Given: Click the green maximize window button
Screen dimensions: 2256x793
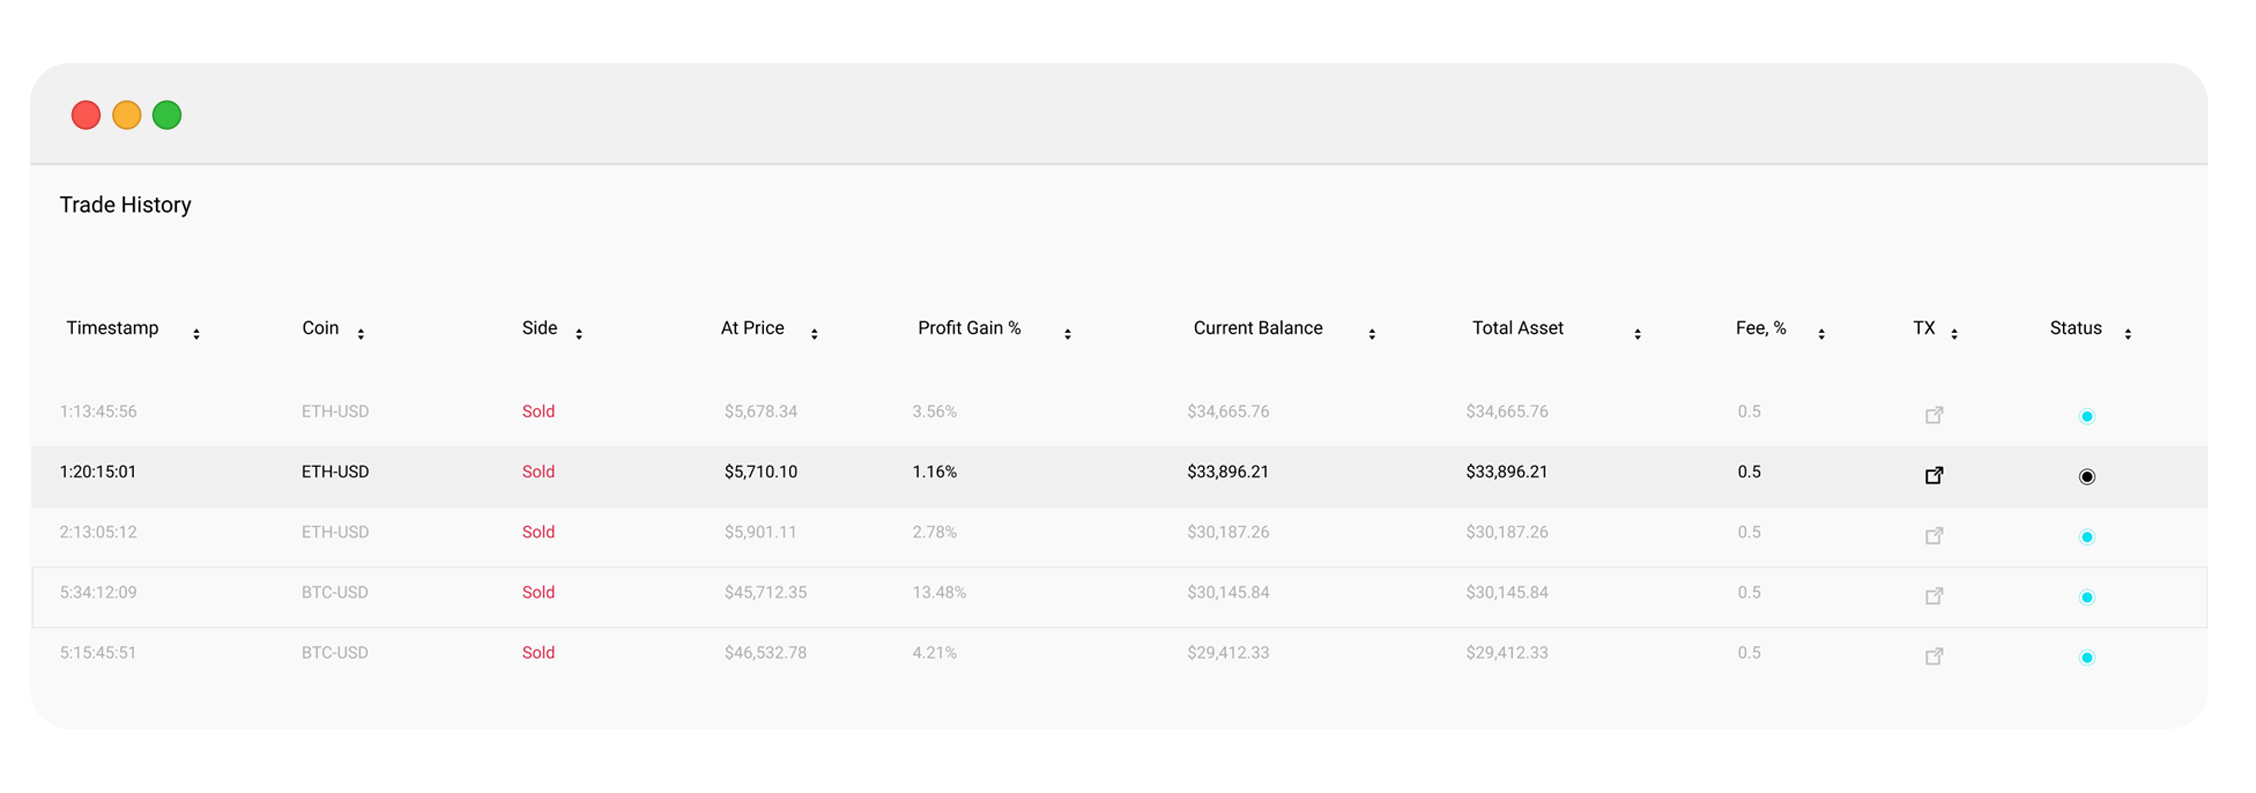Looking at the screenshot, I should [x=167, y=115].
